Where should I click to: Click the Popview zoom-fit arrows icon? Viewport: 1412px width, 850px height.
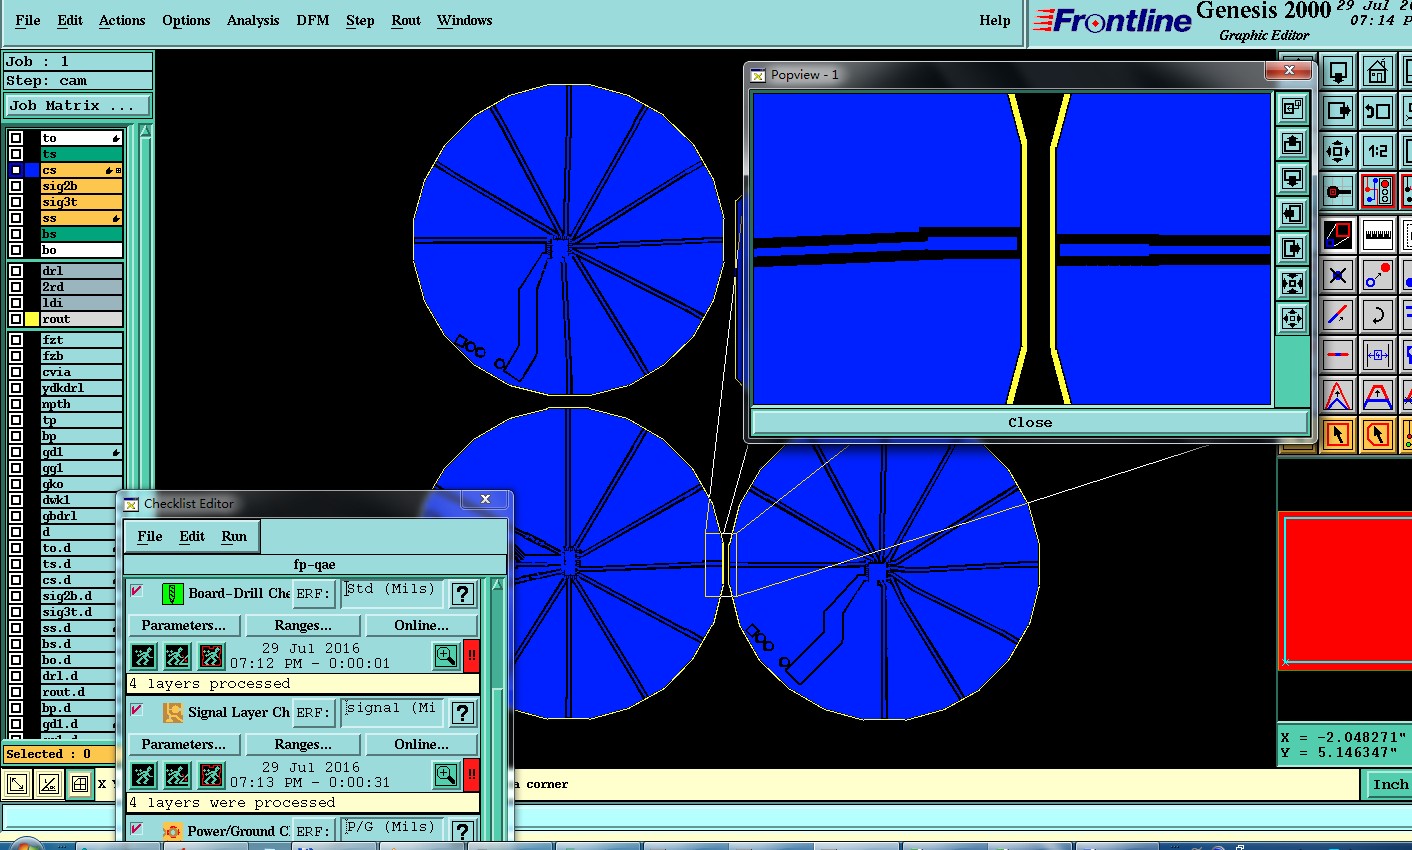tap(1292, 283)
